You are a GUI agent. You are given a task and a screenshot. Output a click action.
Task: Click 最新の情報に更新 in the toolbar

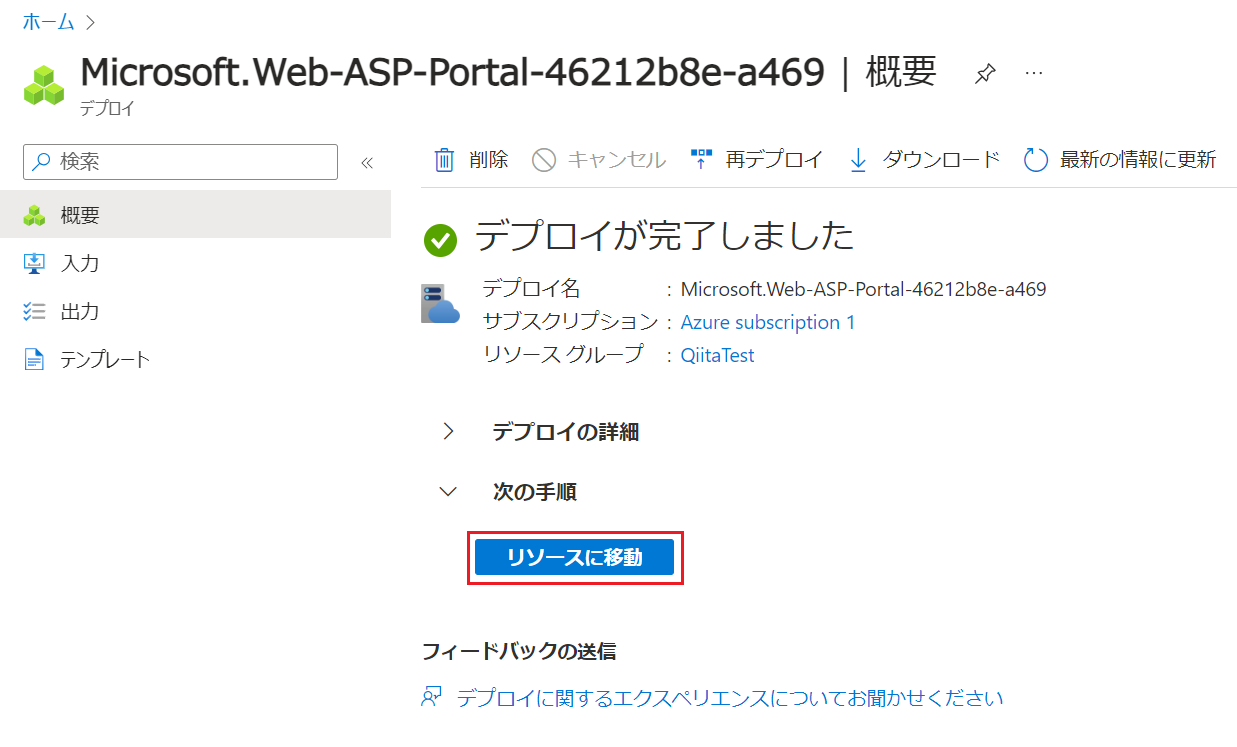1138,159
